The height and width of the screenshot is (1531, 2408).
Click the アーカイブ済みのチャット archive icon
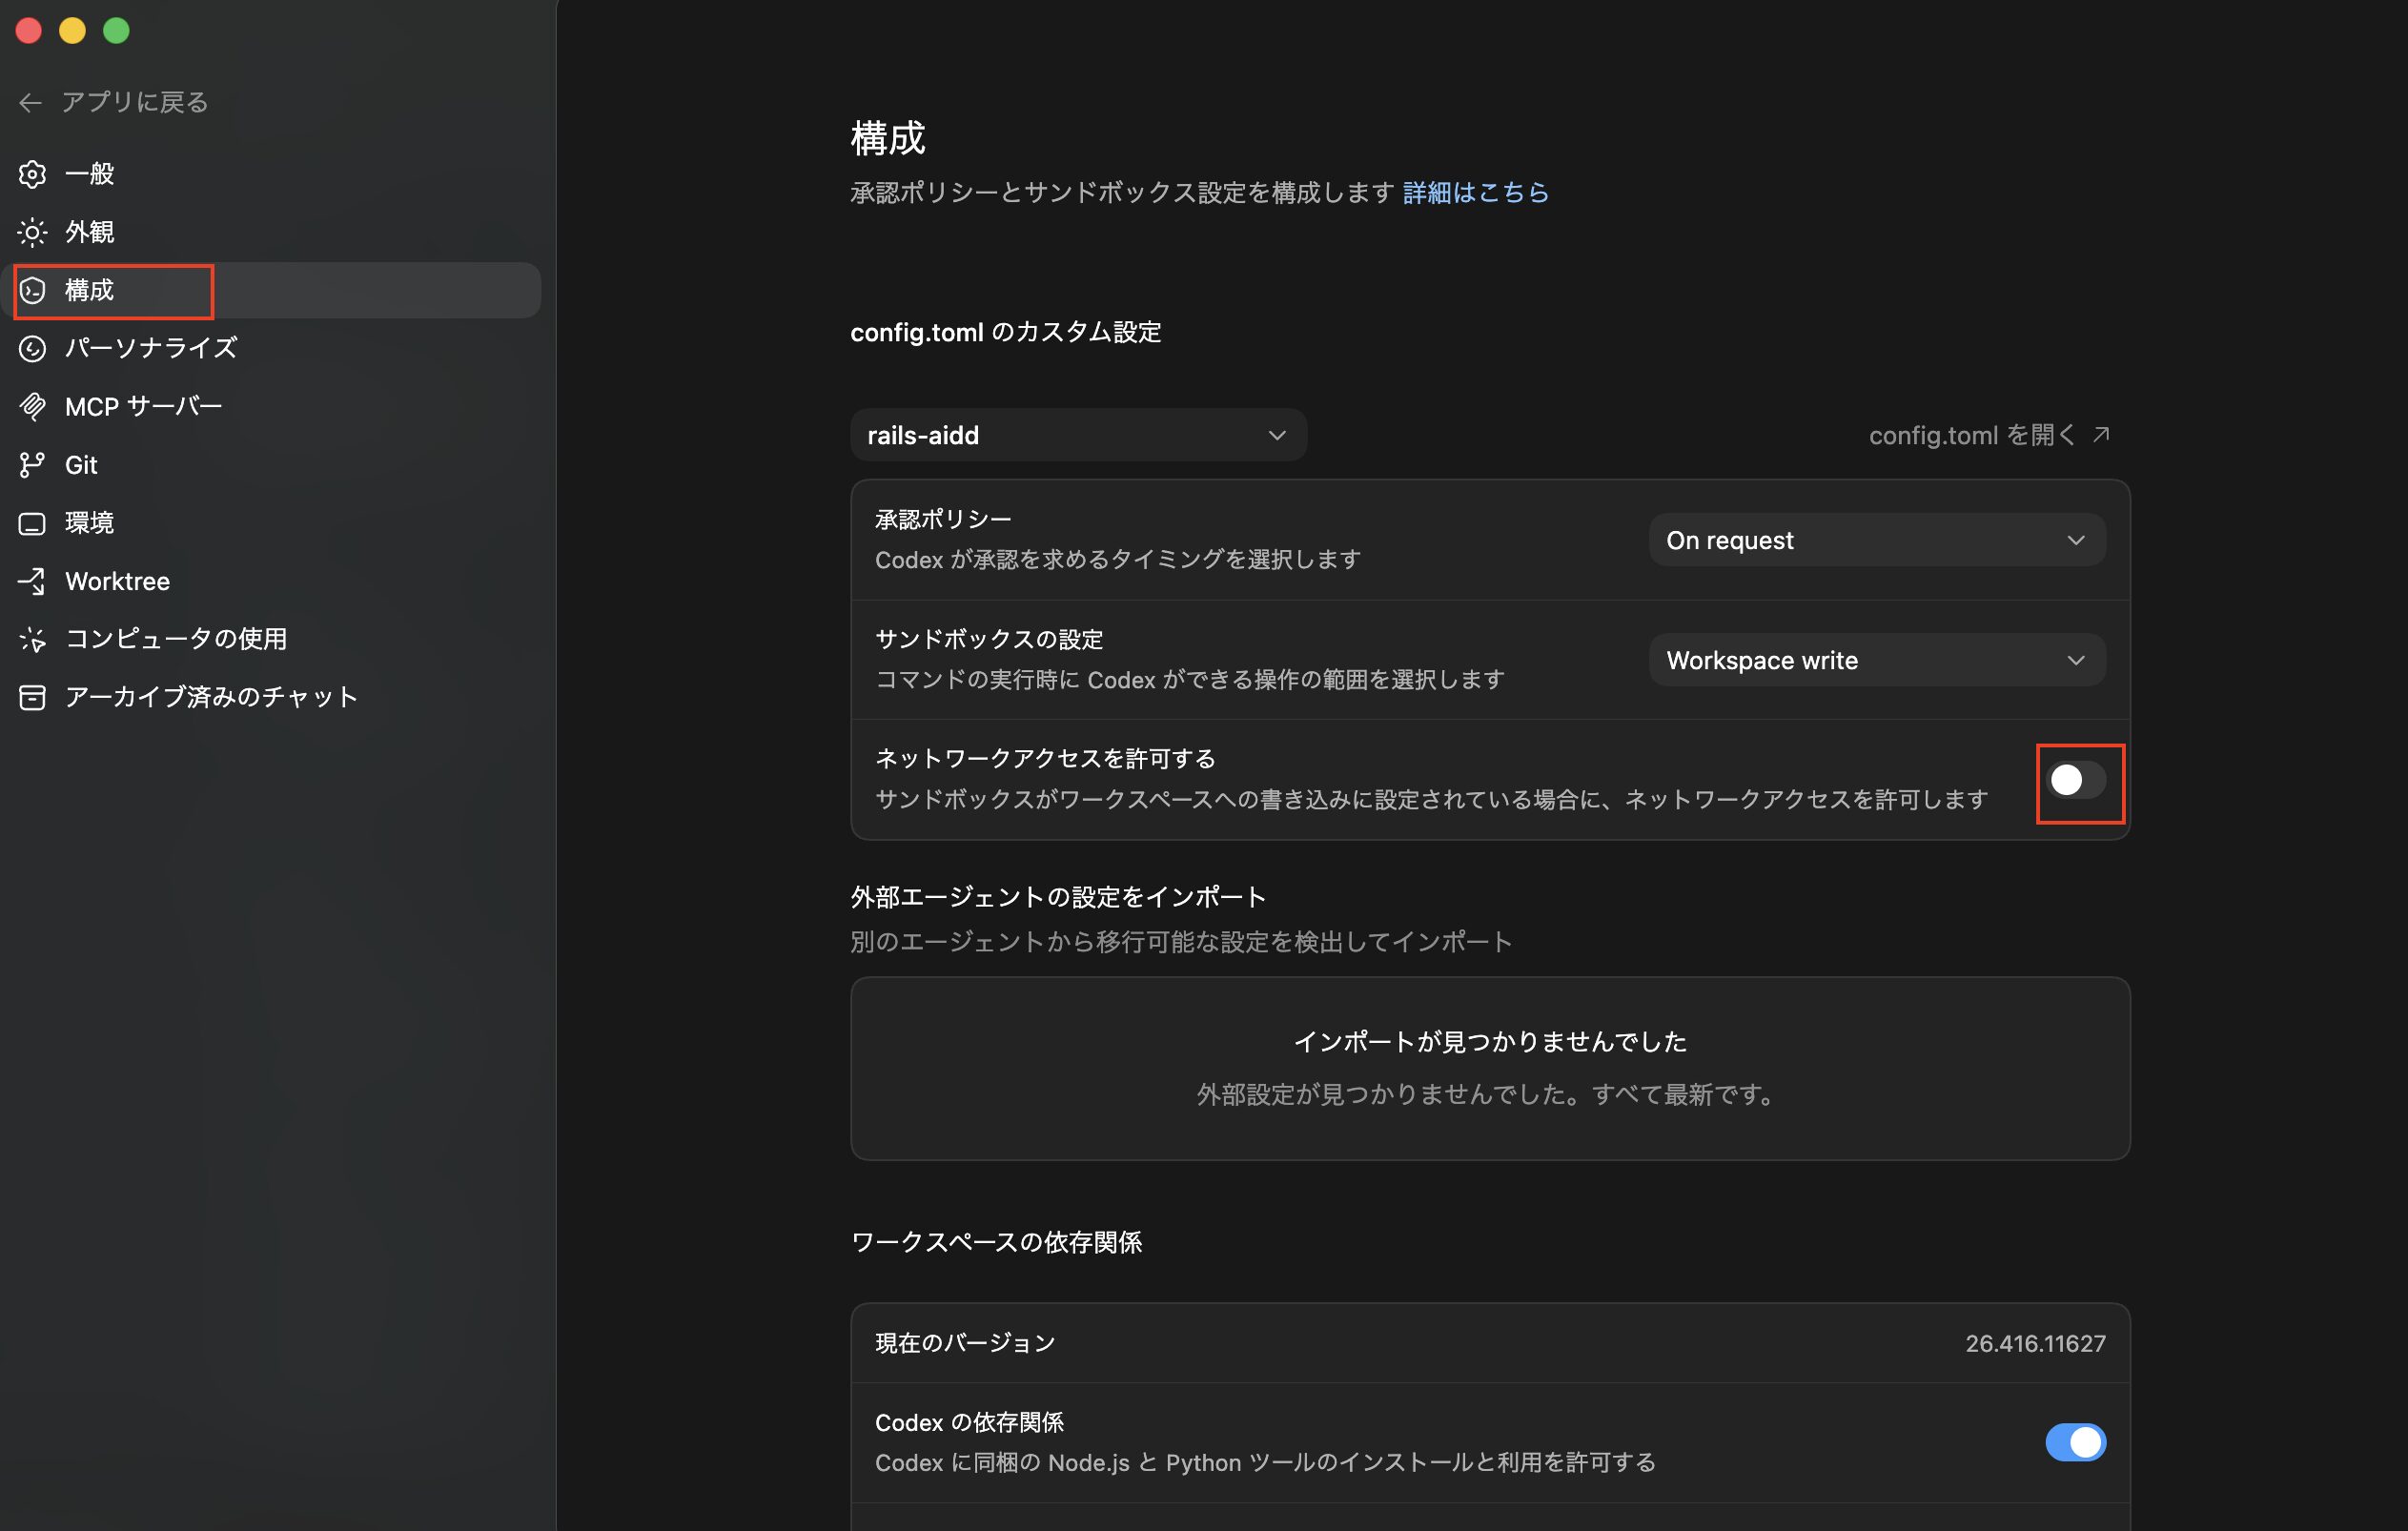click(x=32, y=697)
